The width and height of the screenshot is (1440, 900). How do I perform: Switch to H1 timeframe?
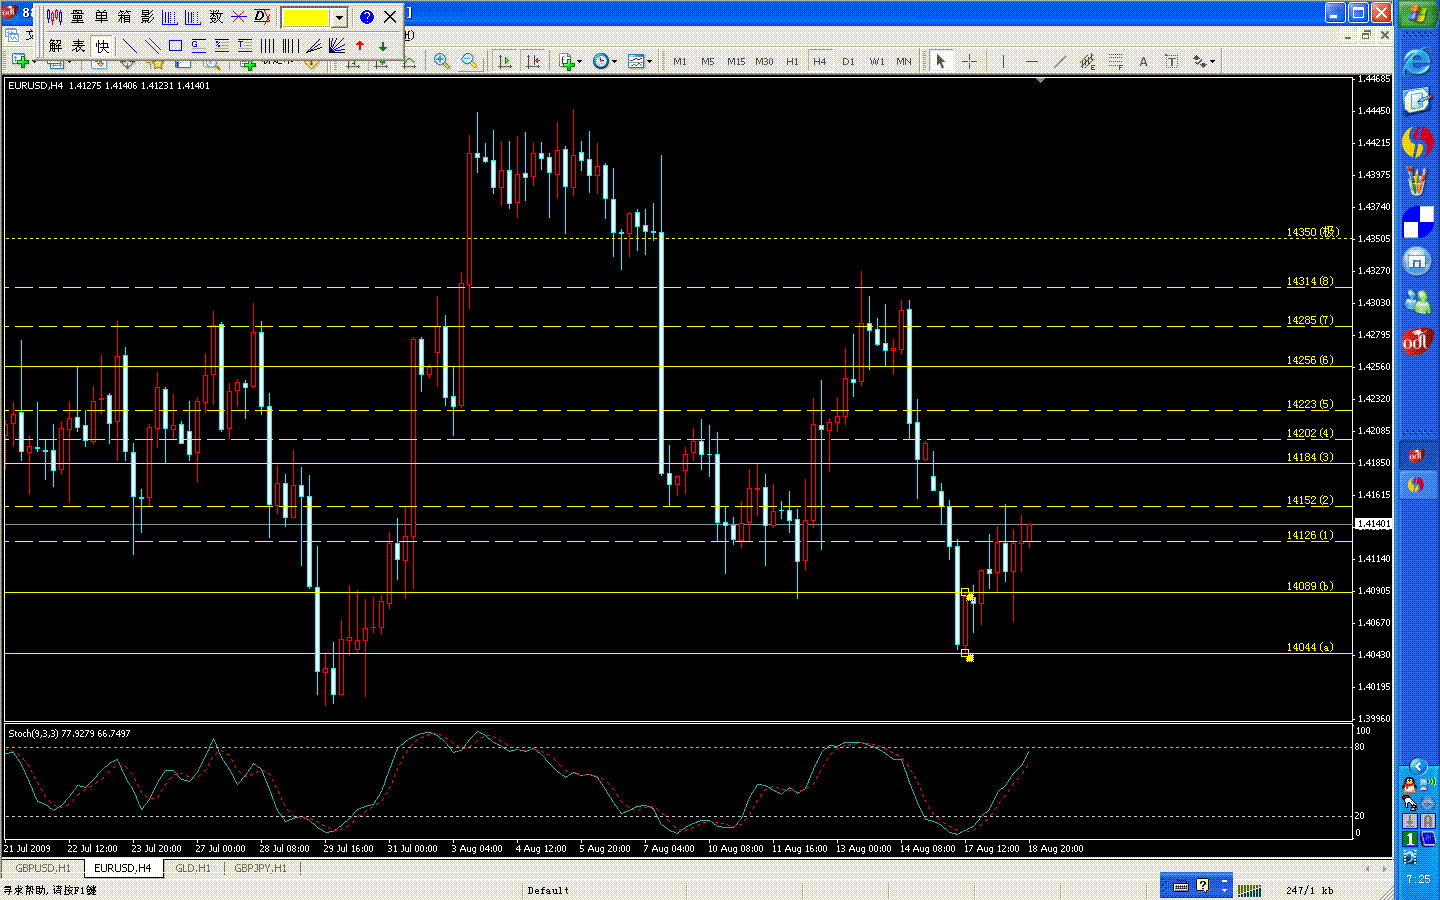point(792,62)
